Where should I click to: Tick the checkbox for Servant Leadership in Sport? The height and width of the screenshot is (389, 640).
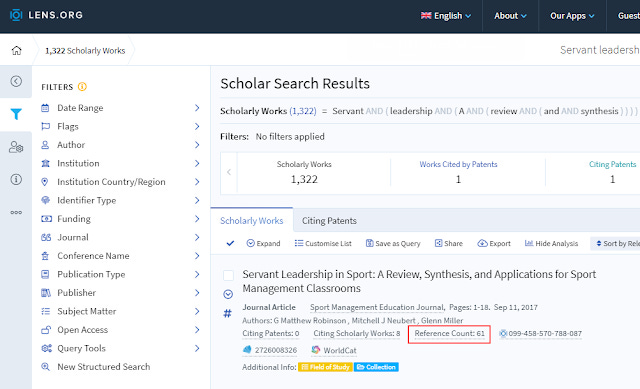pyautogui.click(x=229, y=276)
